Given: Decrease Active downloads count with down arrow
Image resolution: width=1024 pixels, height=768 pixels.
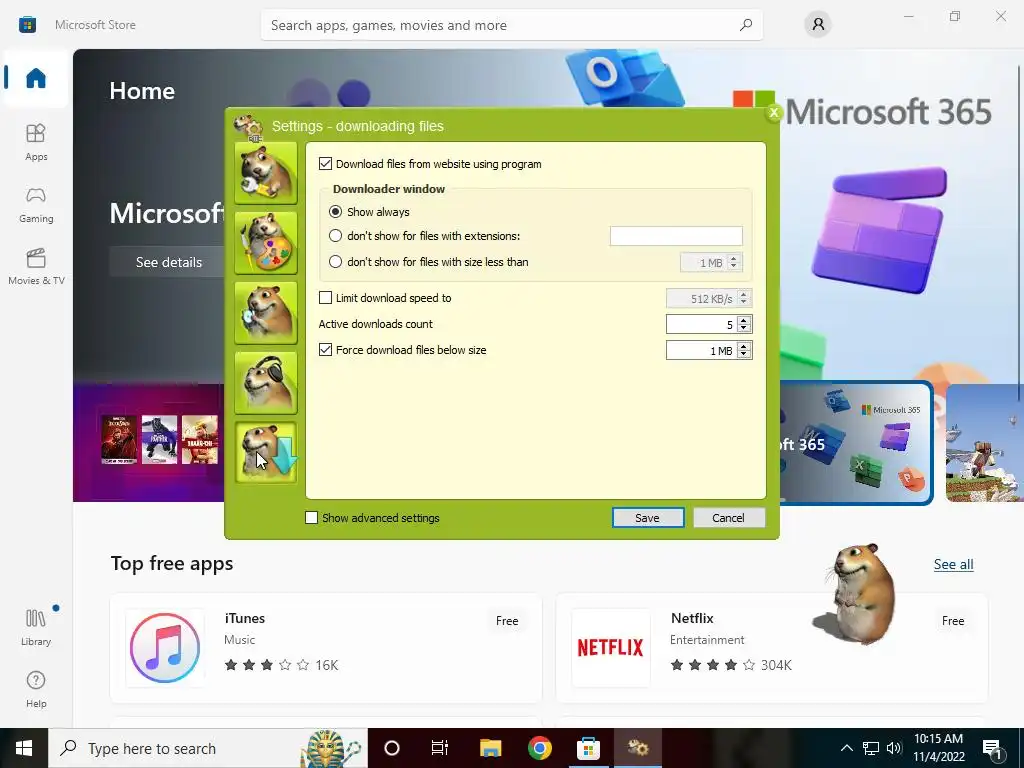Looking at the screenshot, I should pos(744,328).
